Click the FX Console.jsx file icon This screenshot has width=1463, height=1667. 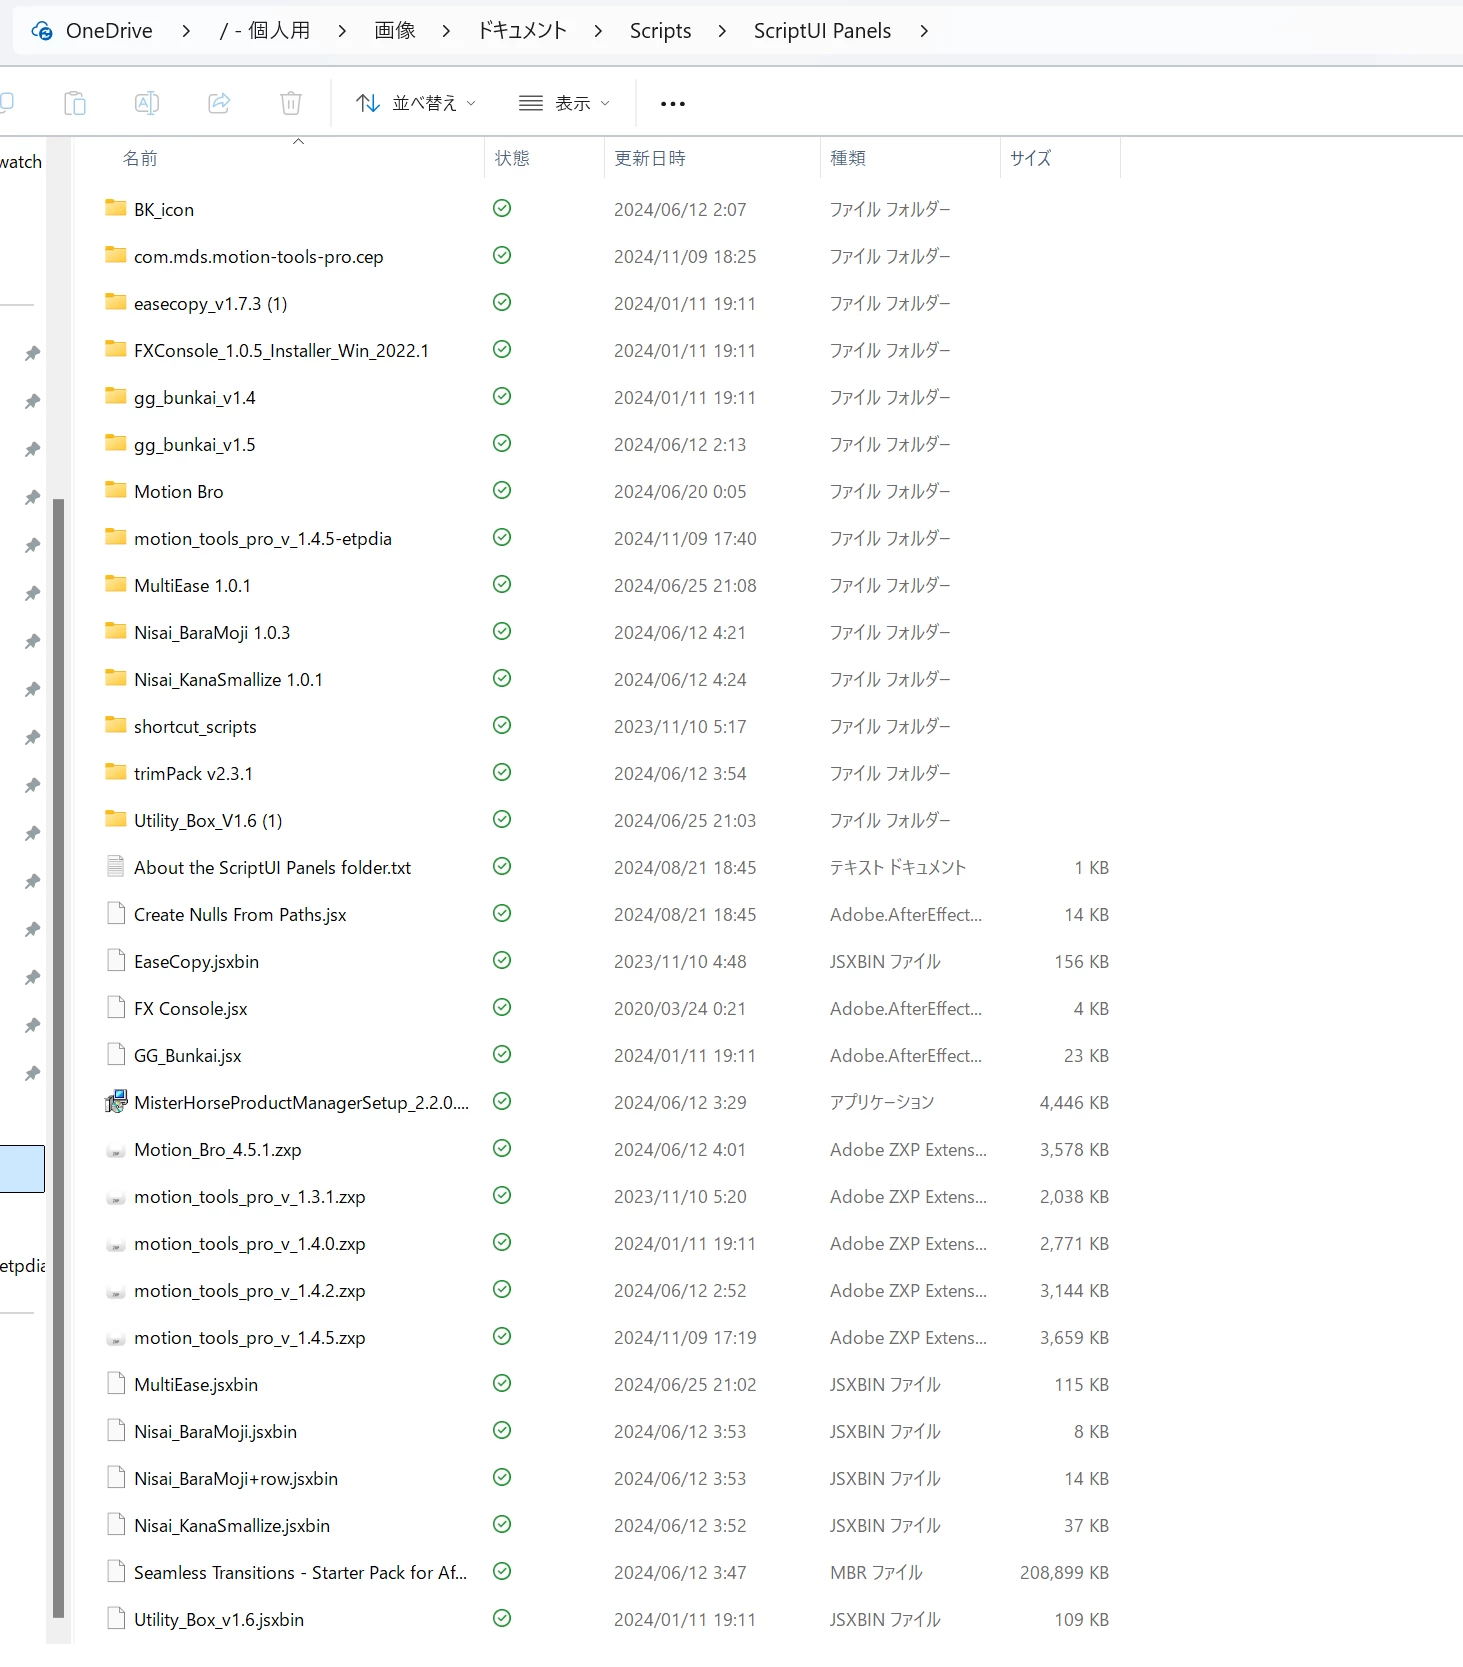(116, 1007)
